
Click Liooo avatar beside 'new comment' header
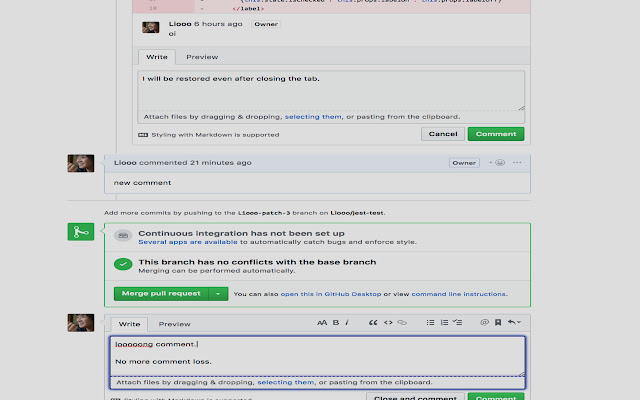(x=81, y=163)
